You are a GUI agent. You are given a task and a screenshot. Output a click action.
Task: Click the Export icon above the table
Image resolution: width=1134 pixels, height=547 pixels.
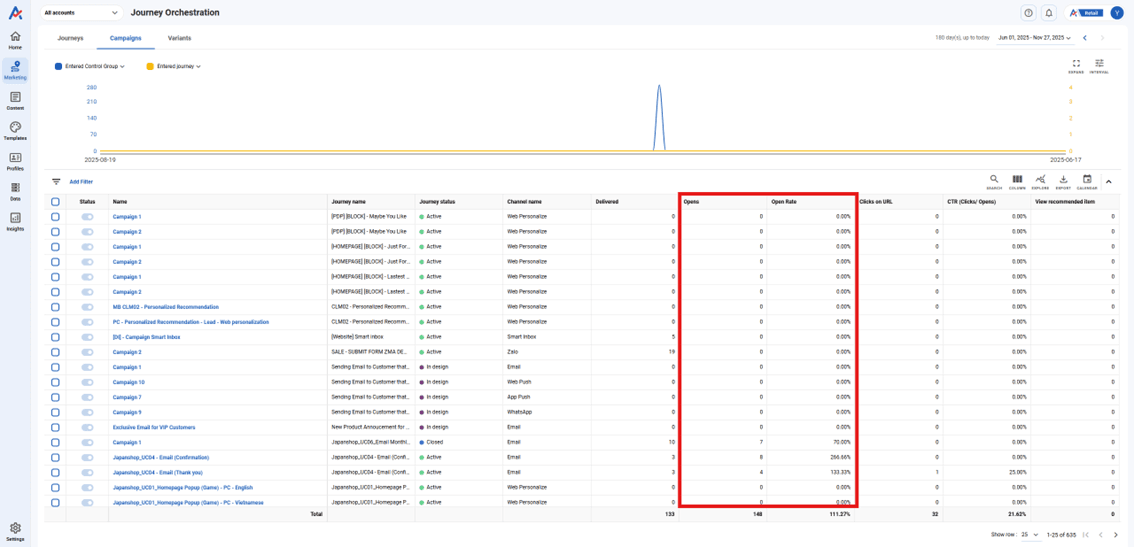[x=1063, y=181]
